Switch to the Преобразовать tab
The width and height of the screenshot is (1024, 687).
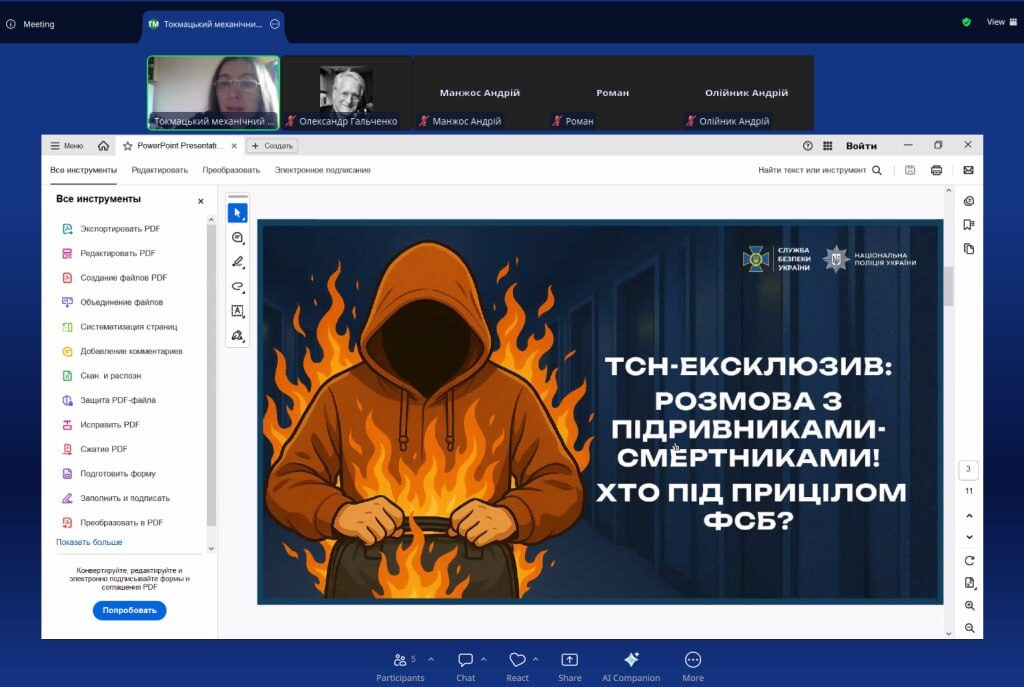(231, 170)
